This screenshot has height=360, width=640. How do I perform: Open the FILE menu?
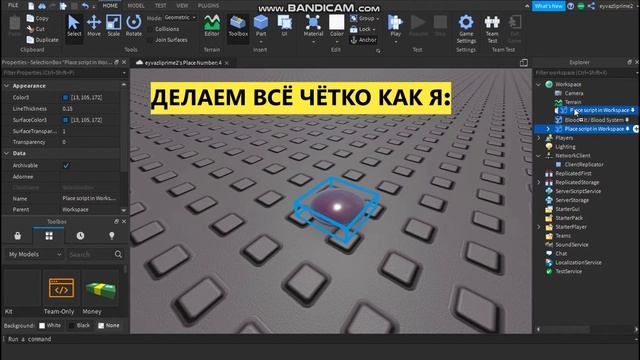click(x=13, y=5)
